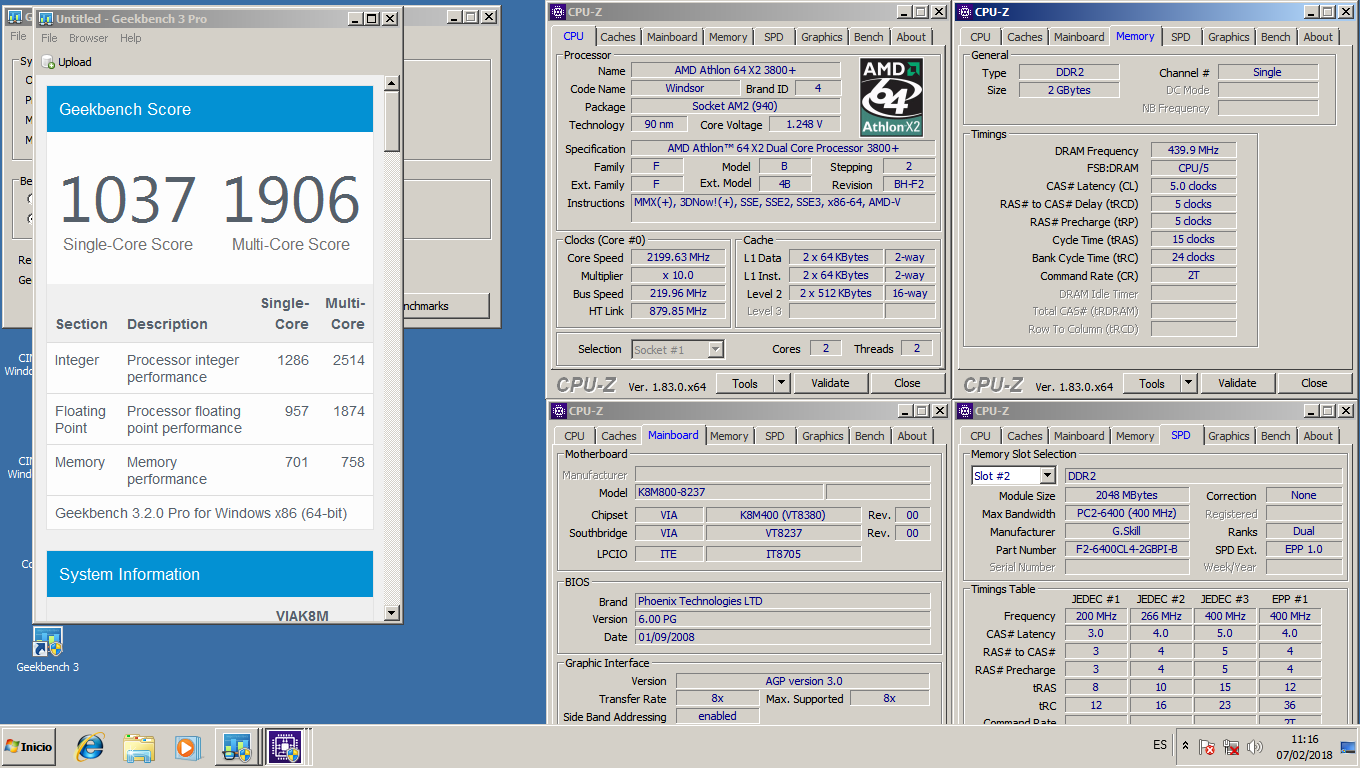Image resolution: width=1360 pixels, height=768 pixels.
Task: Open Windows Explorer folder icon on taskbar
Action: click(139, 746)
